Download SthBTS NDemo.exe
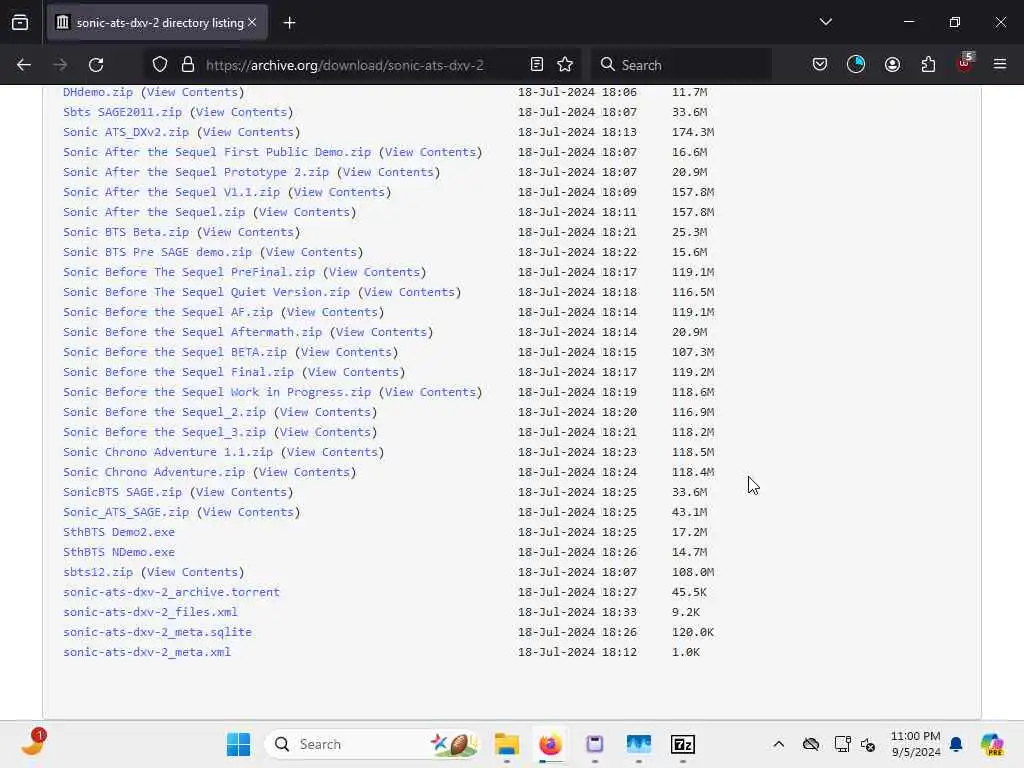 119,552
